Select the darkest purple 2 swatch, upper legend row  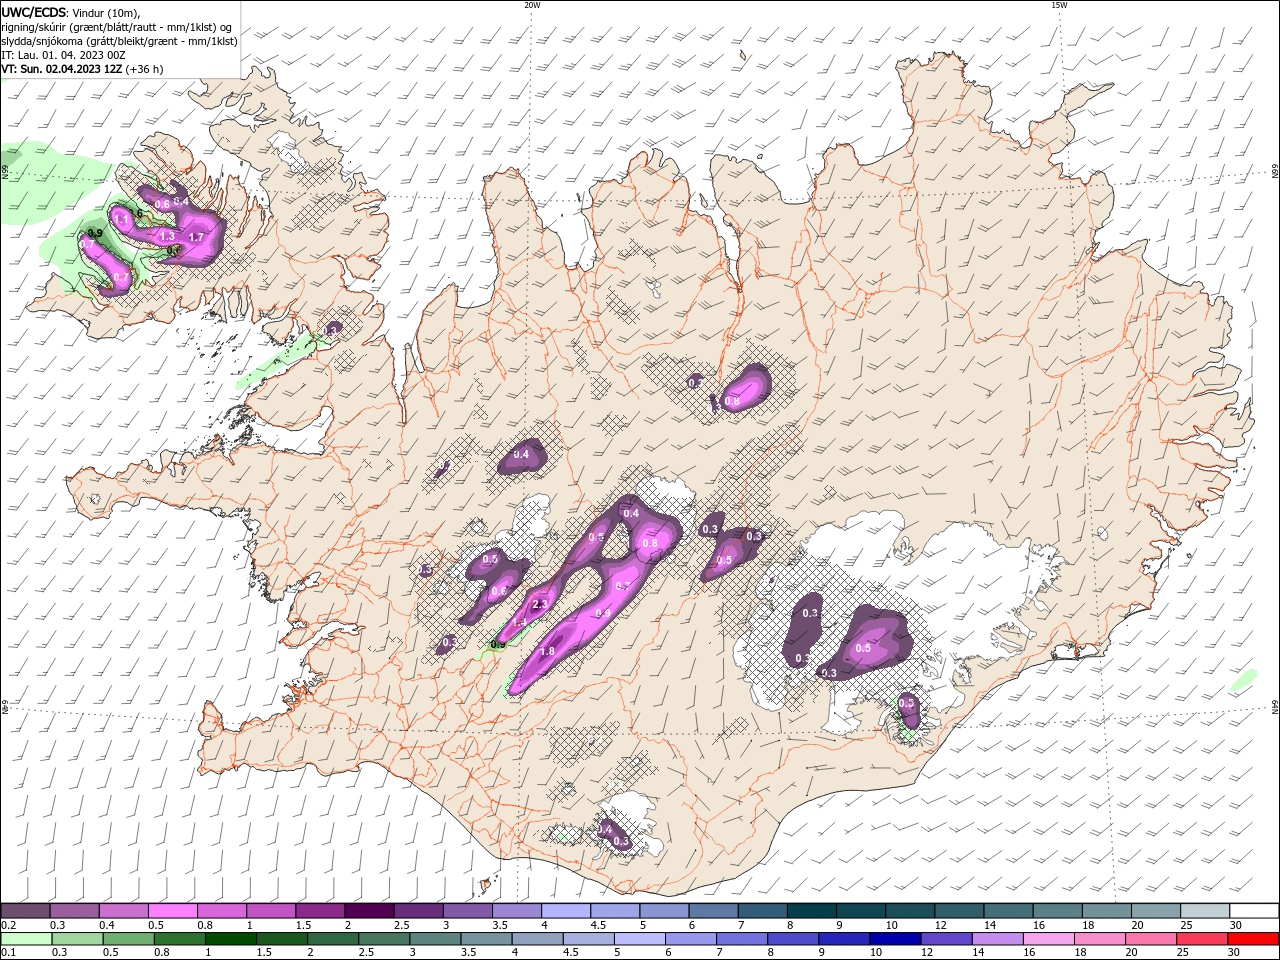point(369,911)
